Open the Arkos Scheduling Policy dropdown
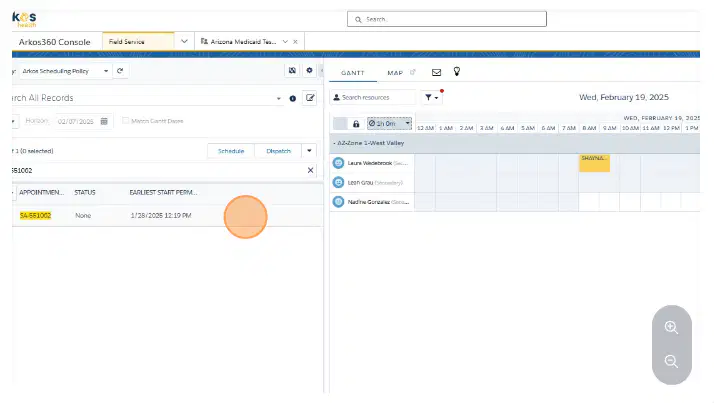714x403 pixels. coord(65,71)
